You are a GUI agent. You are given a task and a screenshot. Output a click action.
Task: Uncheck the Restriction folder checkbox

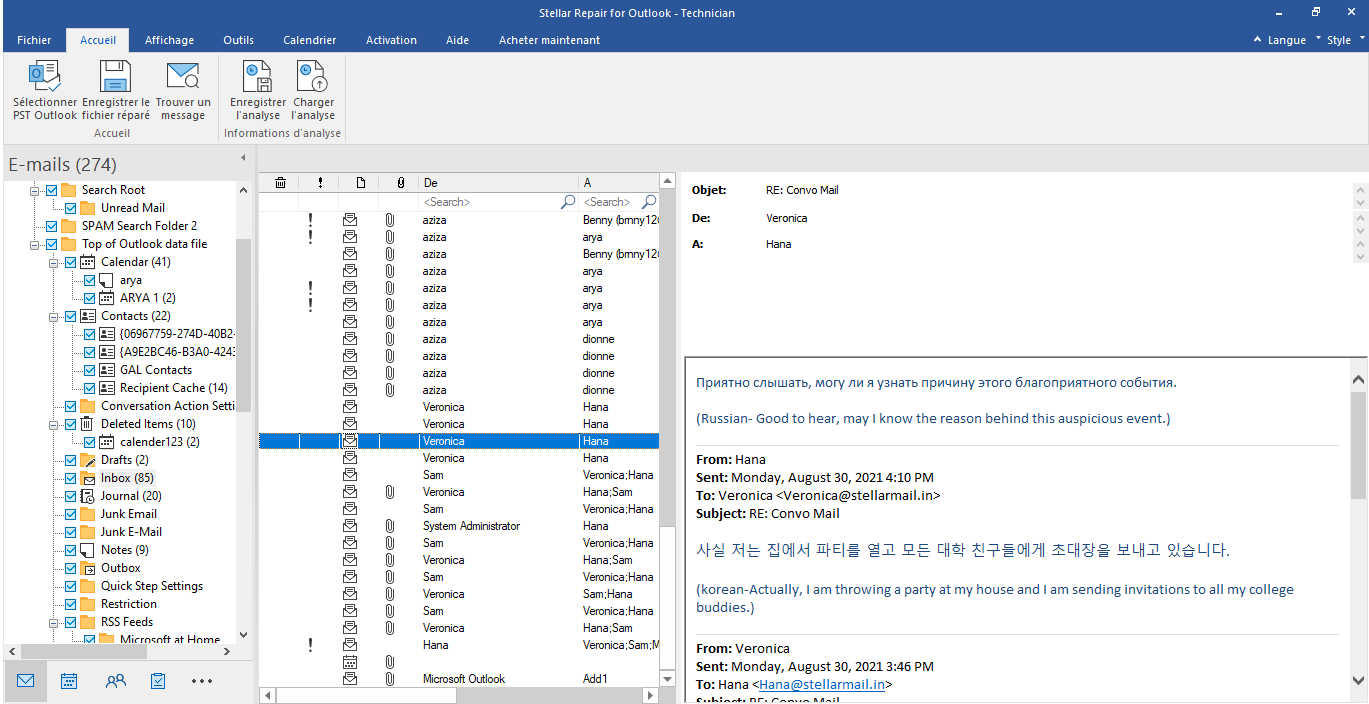[71, 604]
